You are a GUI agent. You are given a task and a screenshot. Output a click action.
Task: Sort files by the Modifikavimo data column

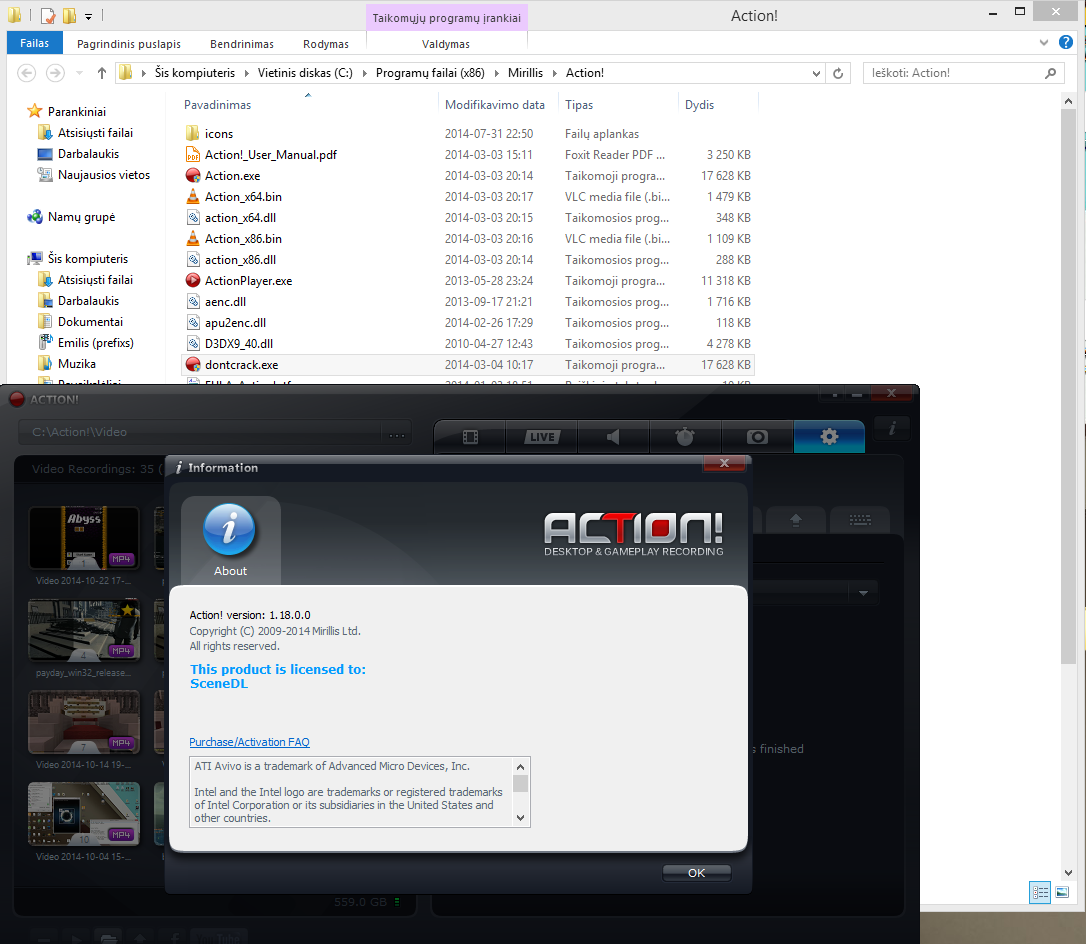[495, 105]
